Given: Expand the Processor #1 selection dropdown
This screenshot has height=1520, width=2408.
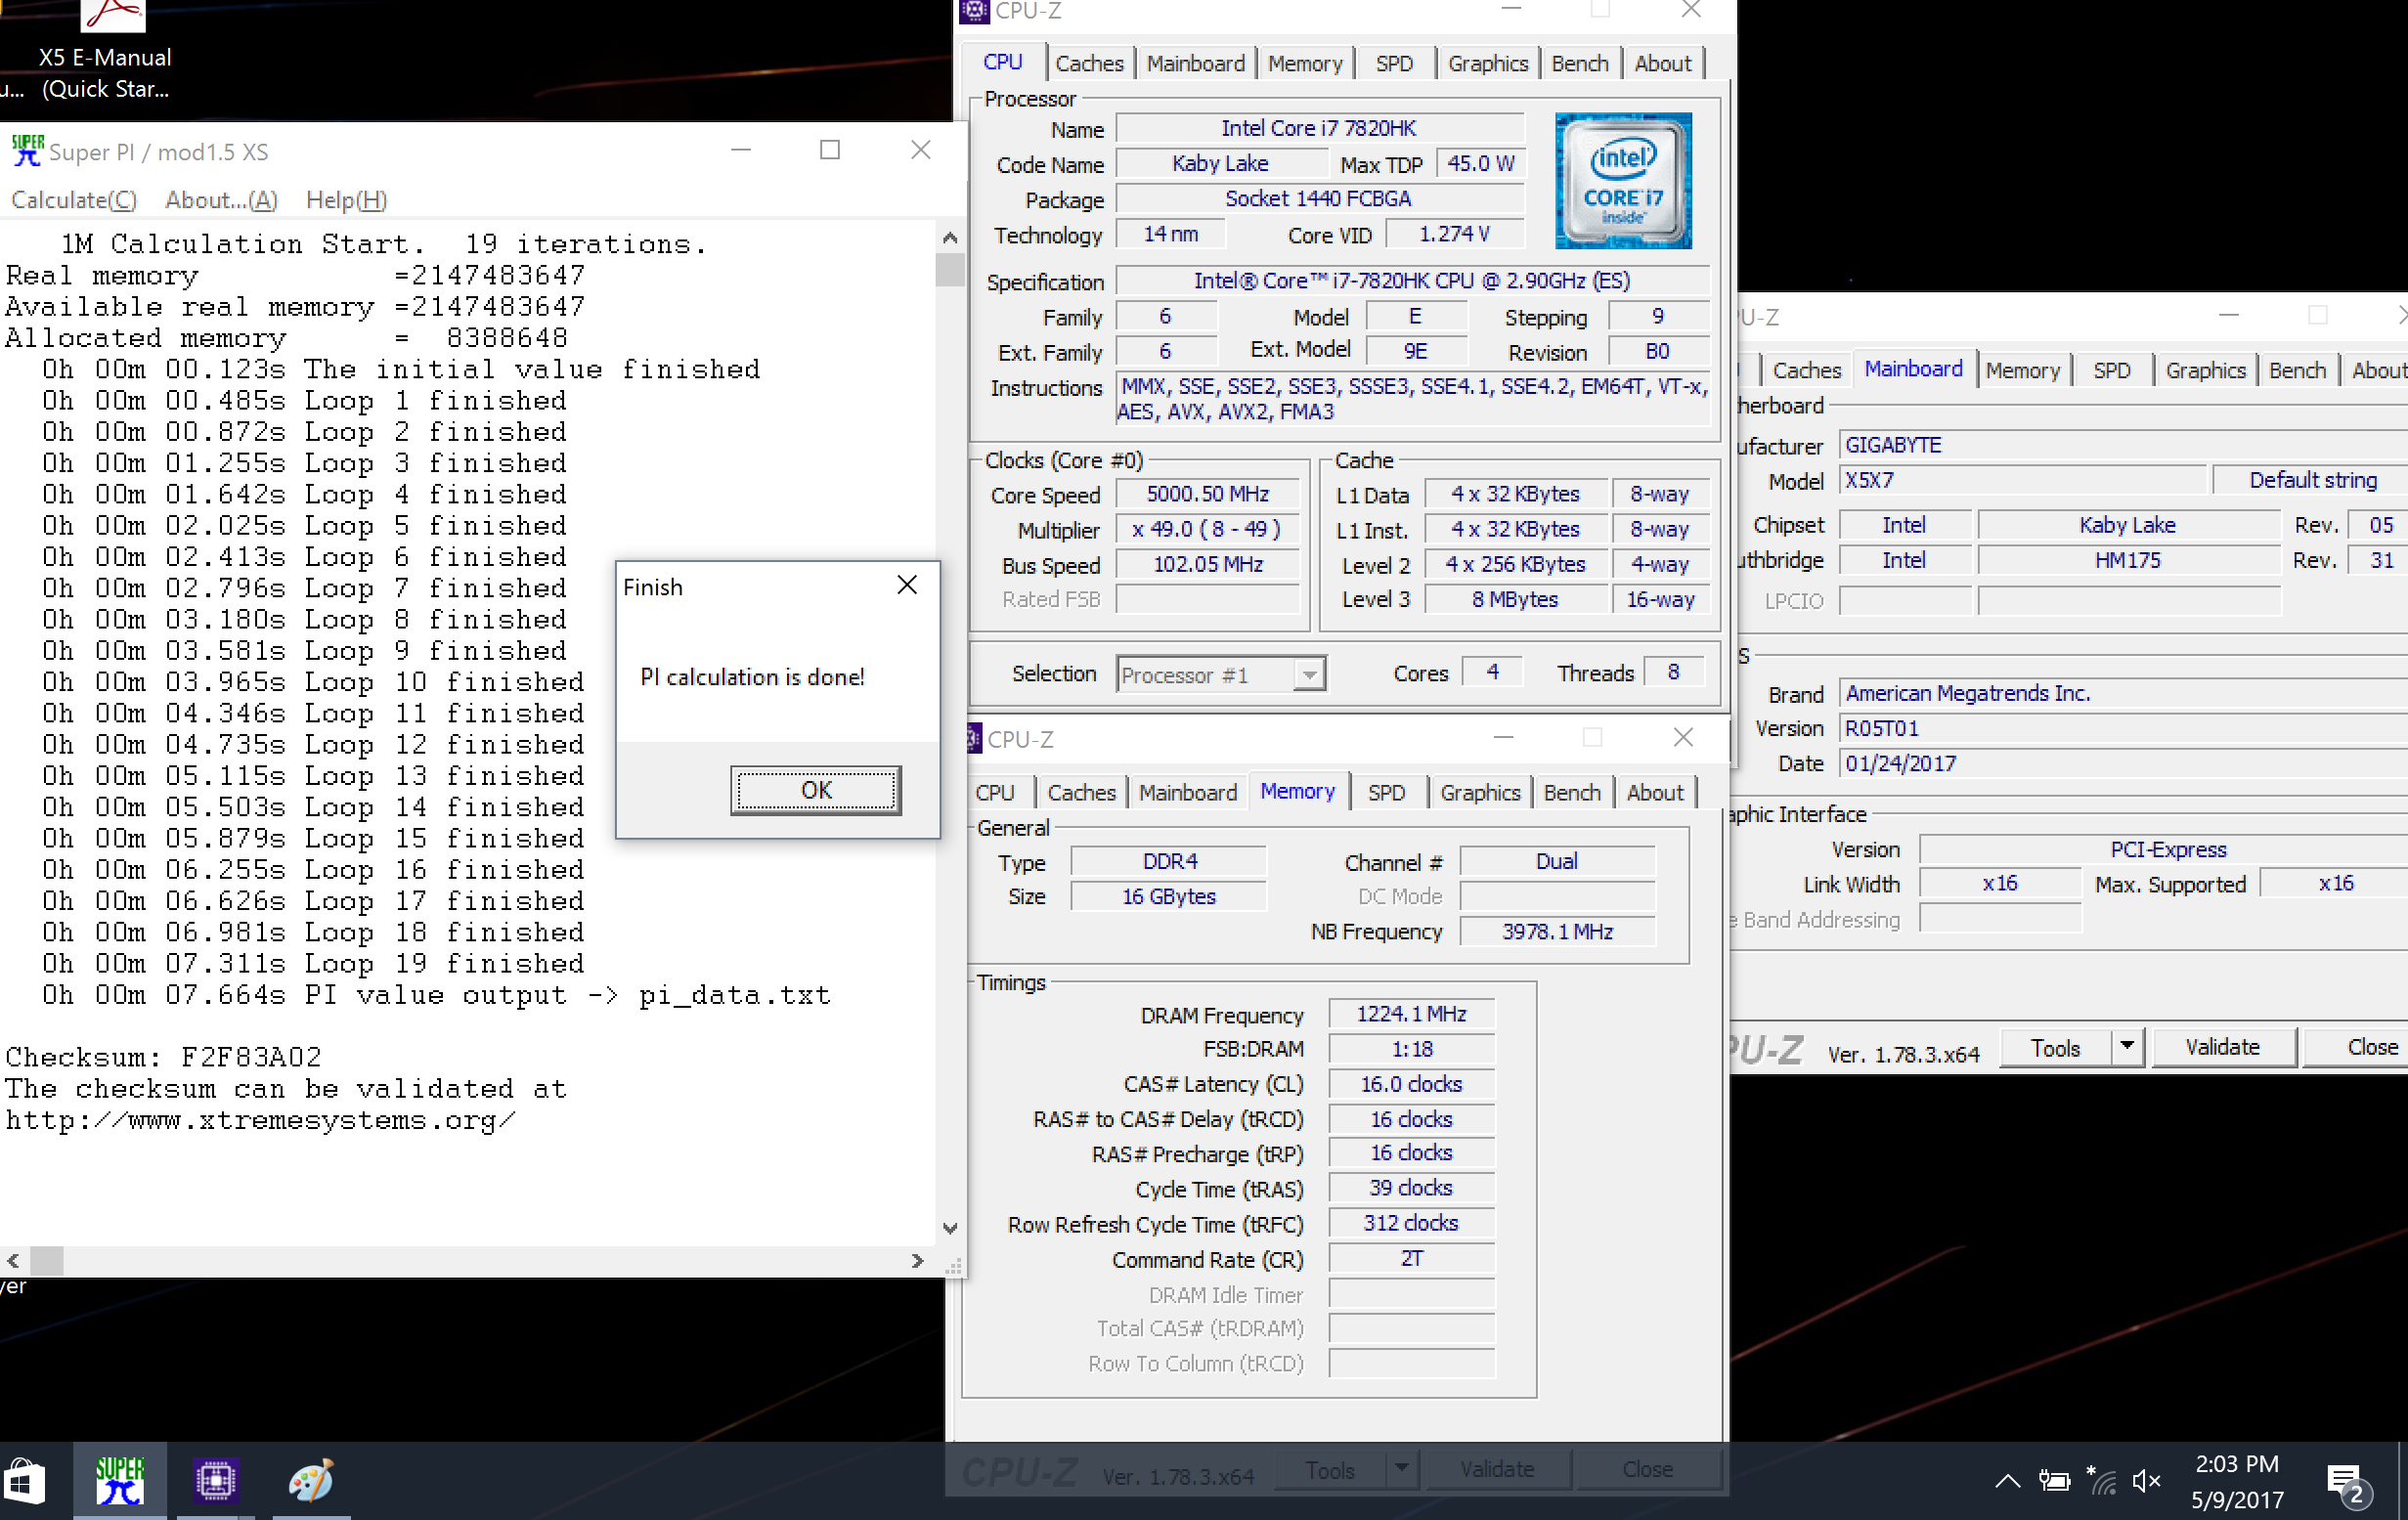Looking at the screenshot, I should (x=1307, y=675).
